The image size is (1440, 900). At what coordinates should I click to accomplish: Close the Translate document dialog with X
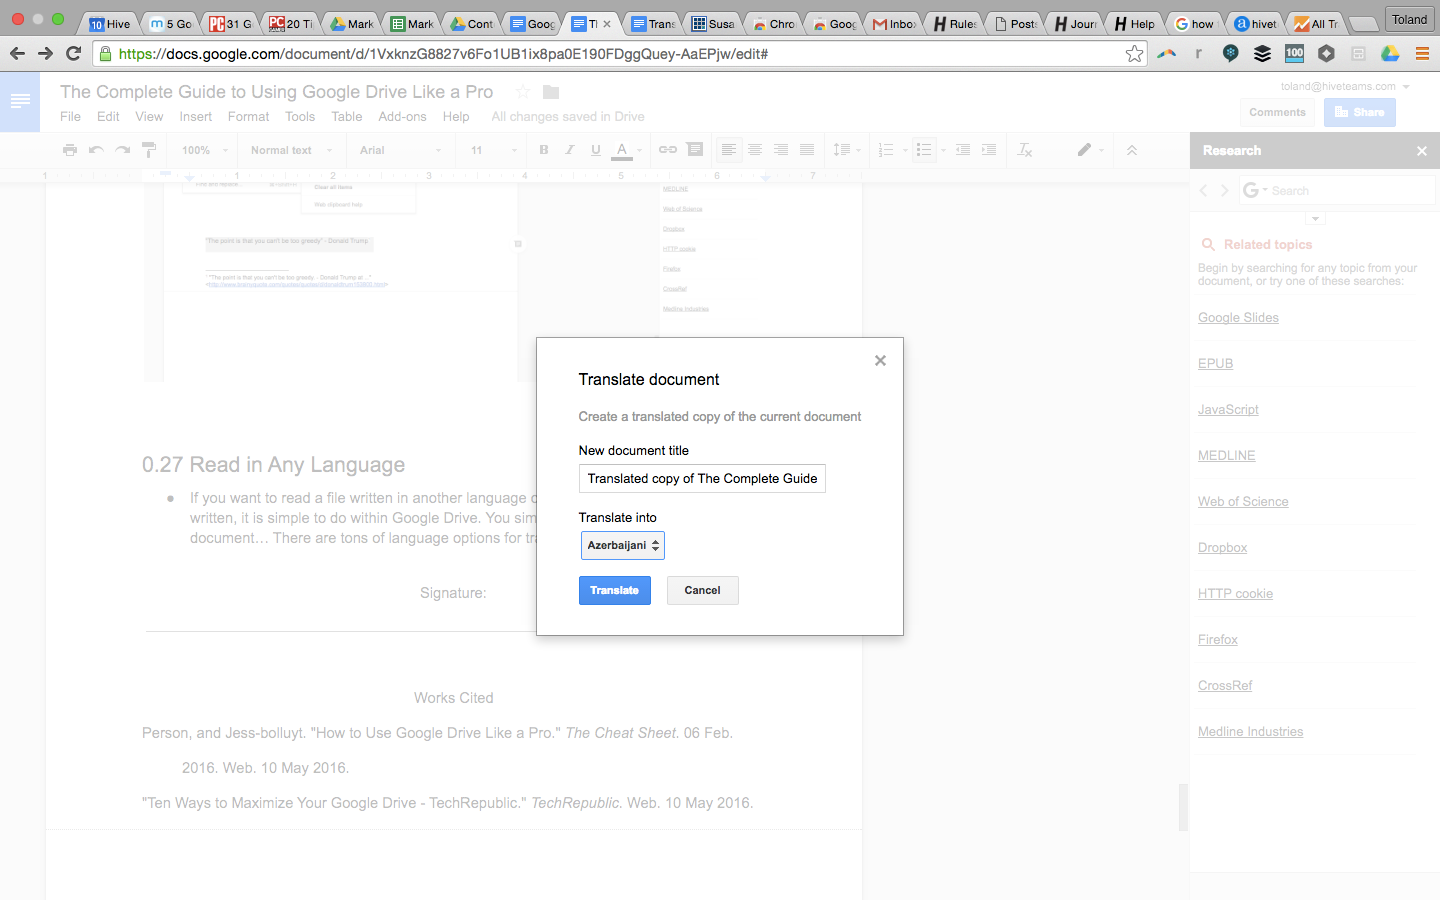click(x=880, y=360)
